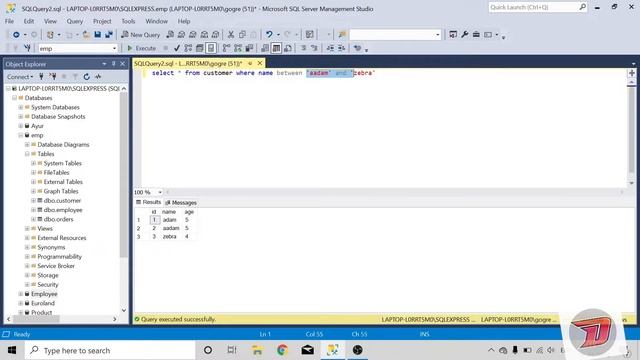640x360 pixels.
Task: Refresh the Object Explorer tree
Action: coord(87,77)
